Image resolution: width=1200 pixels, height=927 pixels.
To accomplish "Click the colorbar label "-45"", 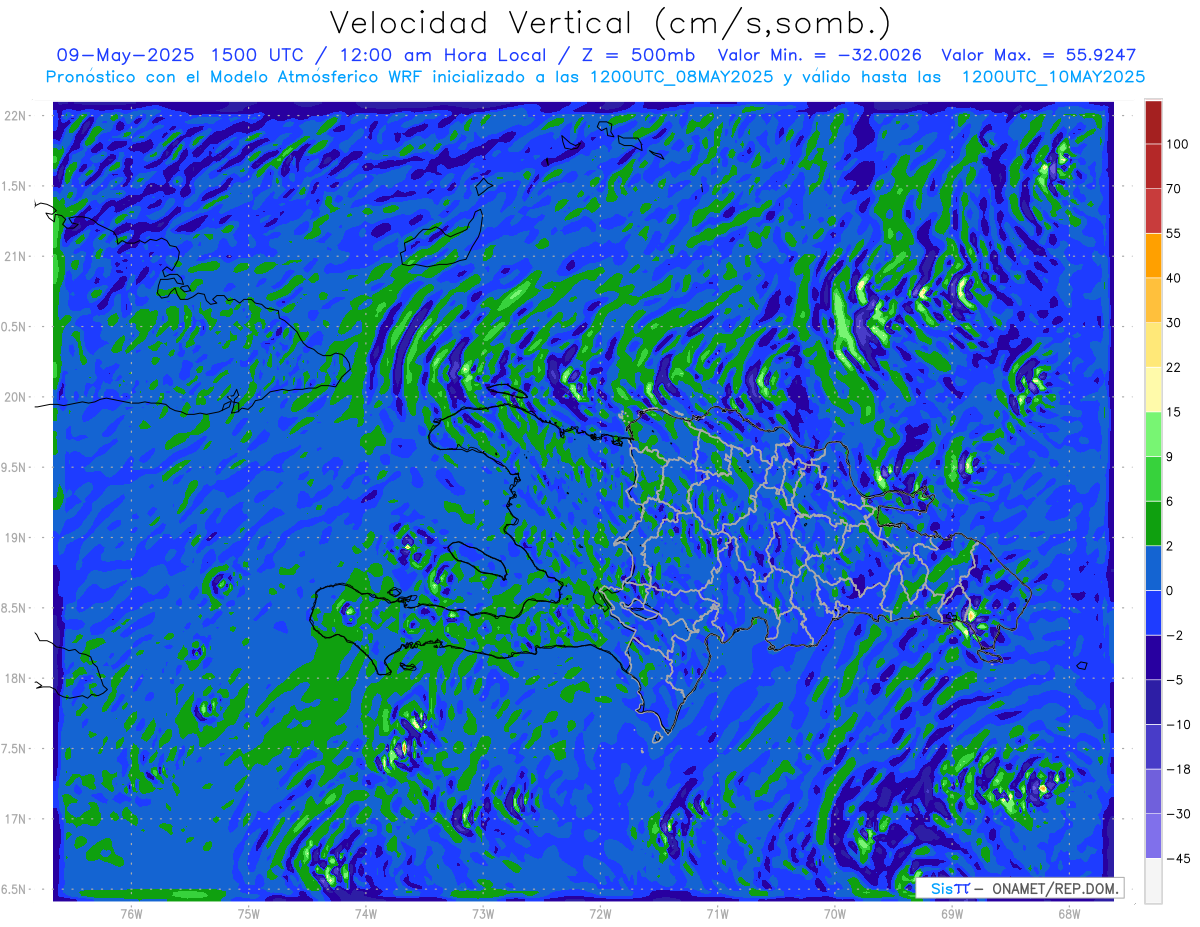I will (1177, 857).
